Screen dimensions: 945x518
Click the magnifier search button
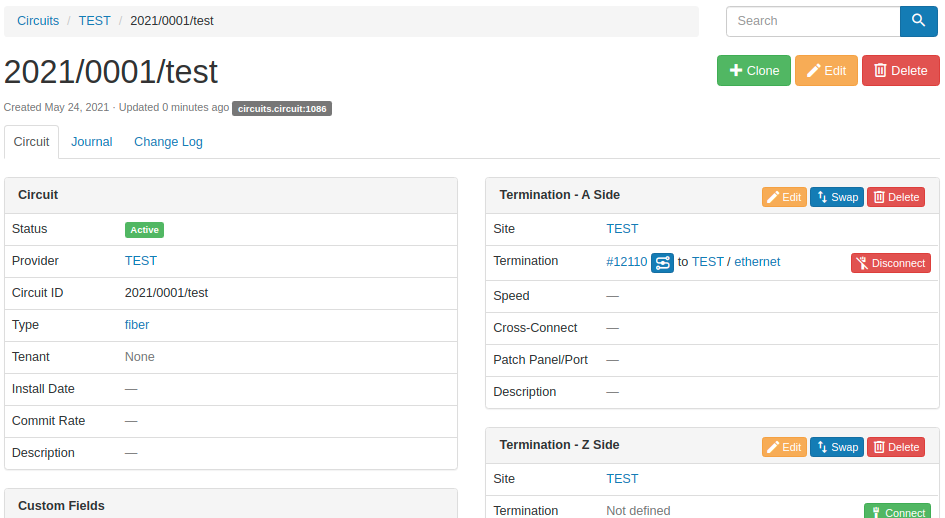tap(918, 21)
